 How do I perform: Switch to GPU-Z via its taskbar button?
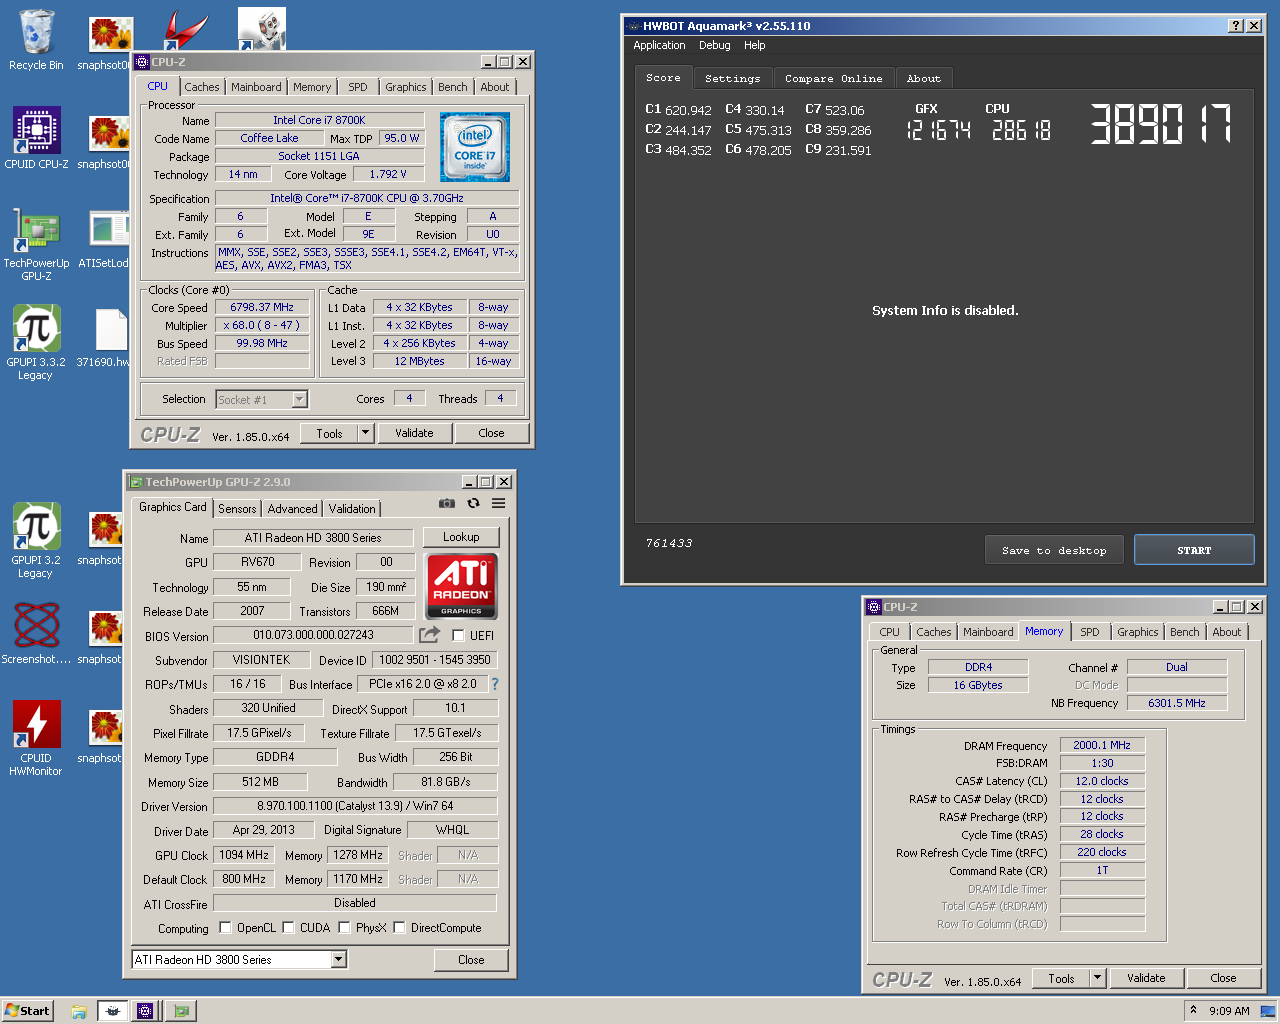[181, 1011]
